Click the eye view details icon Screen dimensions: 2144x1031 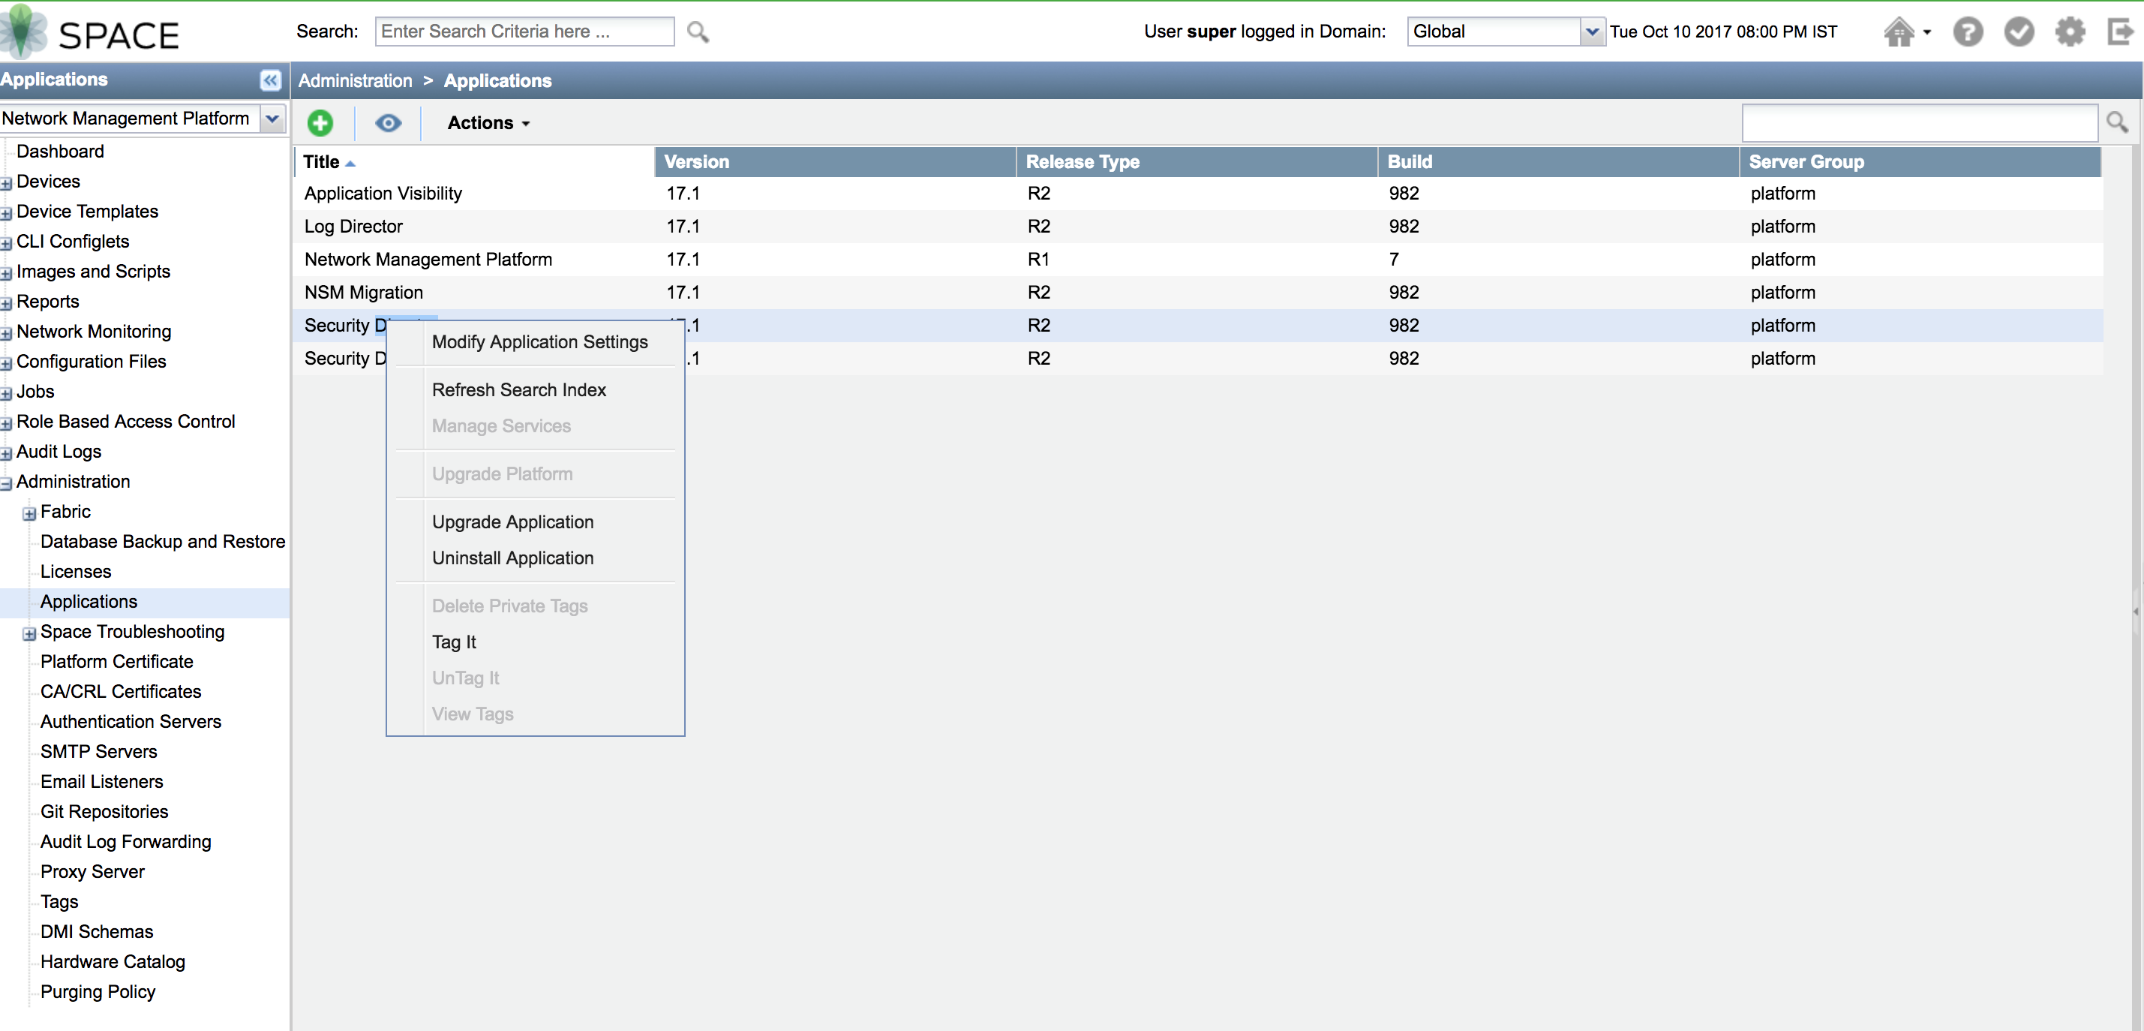388,123
